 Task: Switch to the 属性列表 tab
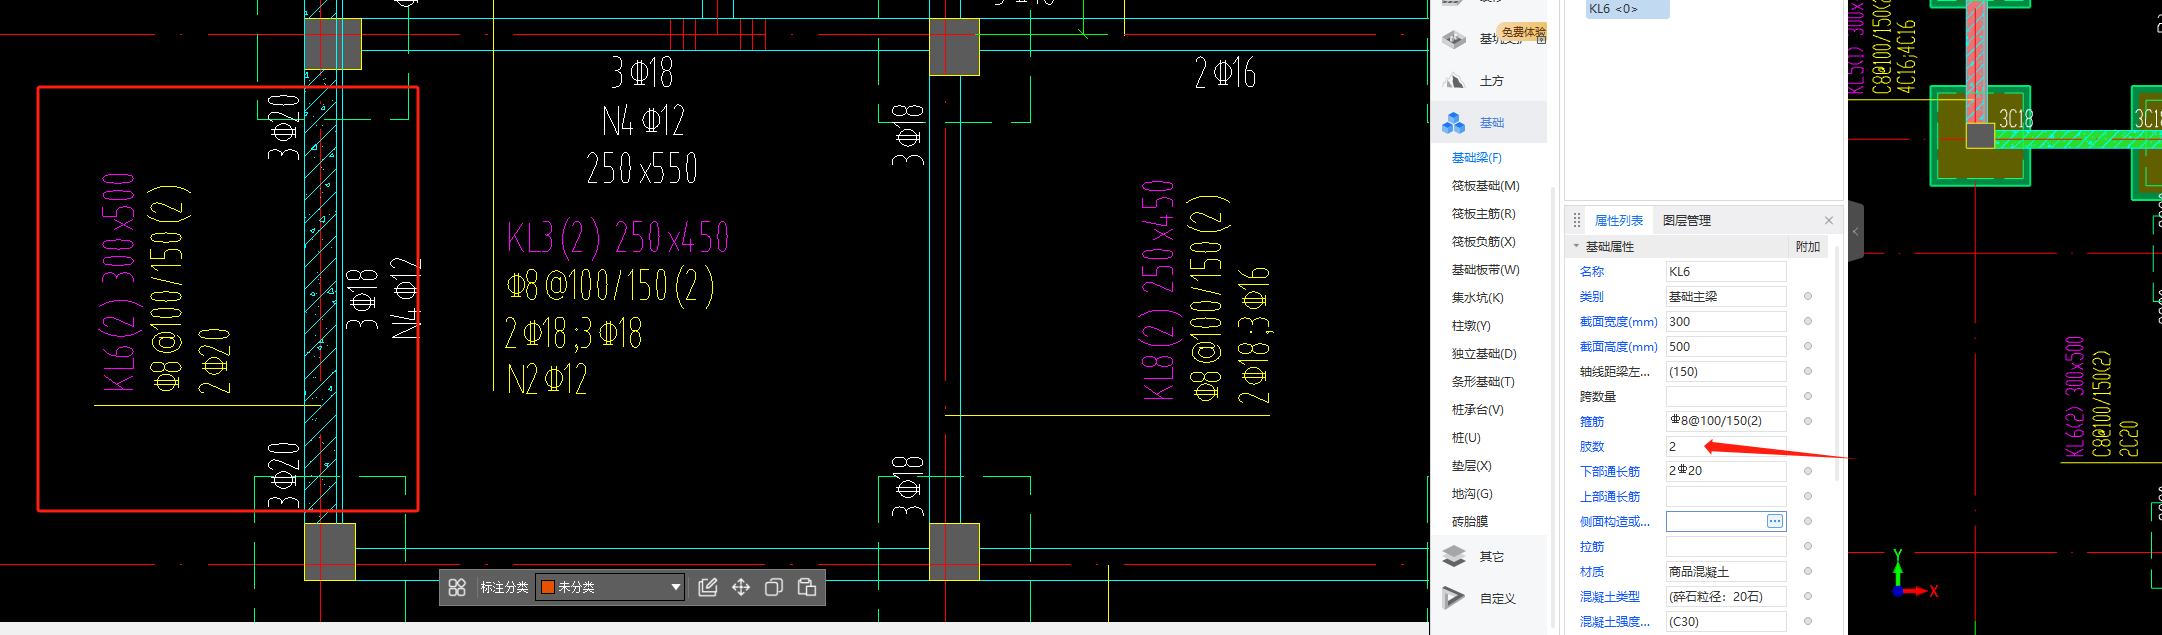click(1619, 221)
